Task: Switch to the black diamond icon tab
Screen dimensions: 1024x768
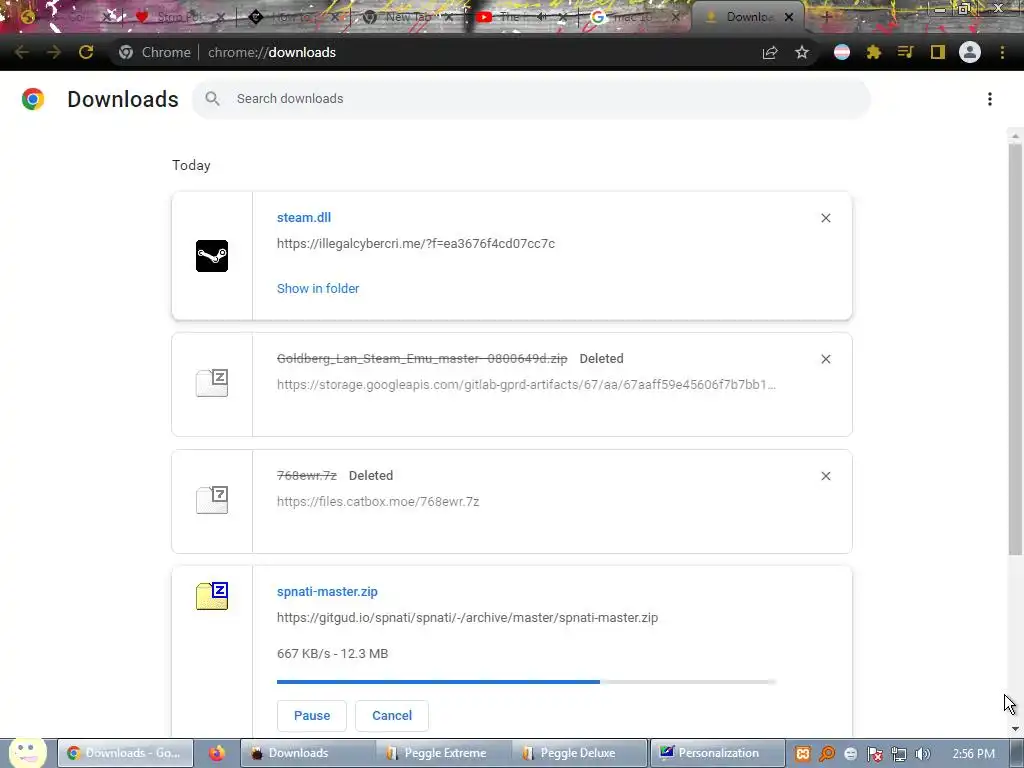Action: coord(294,17)
